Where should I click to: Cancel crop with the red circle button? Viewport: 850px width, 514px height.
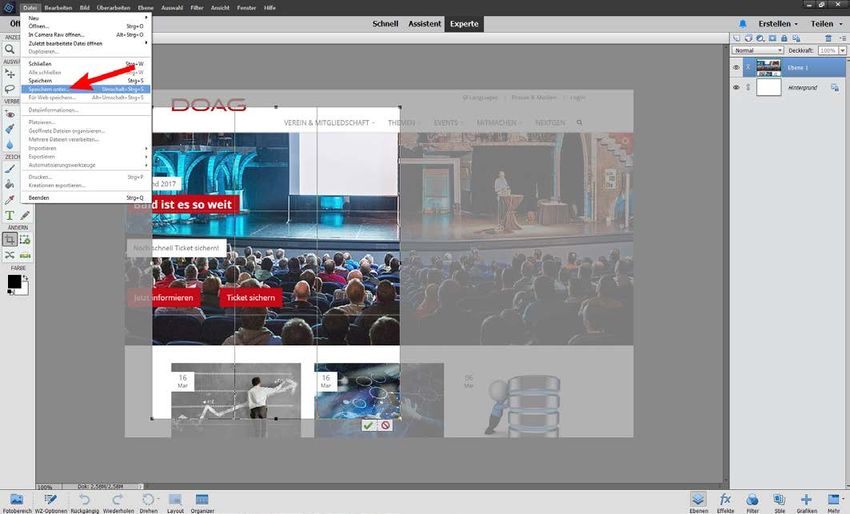click(x=385, y=425)
